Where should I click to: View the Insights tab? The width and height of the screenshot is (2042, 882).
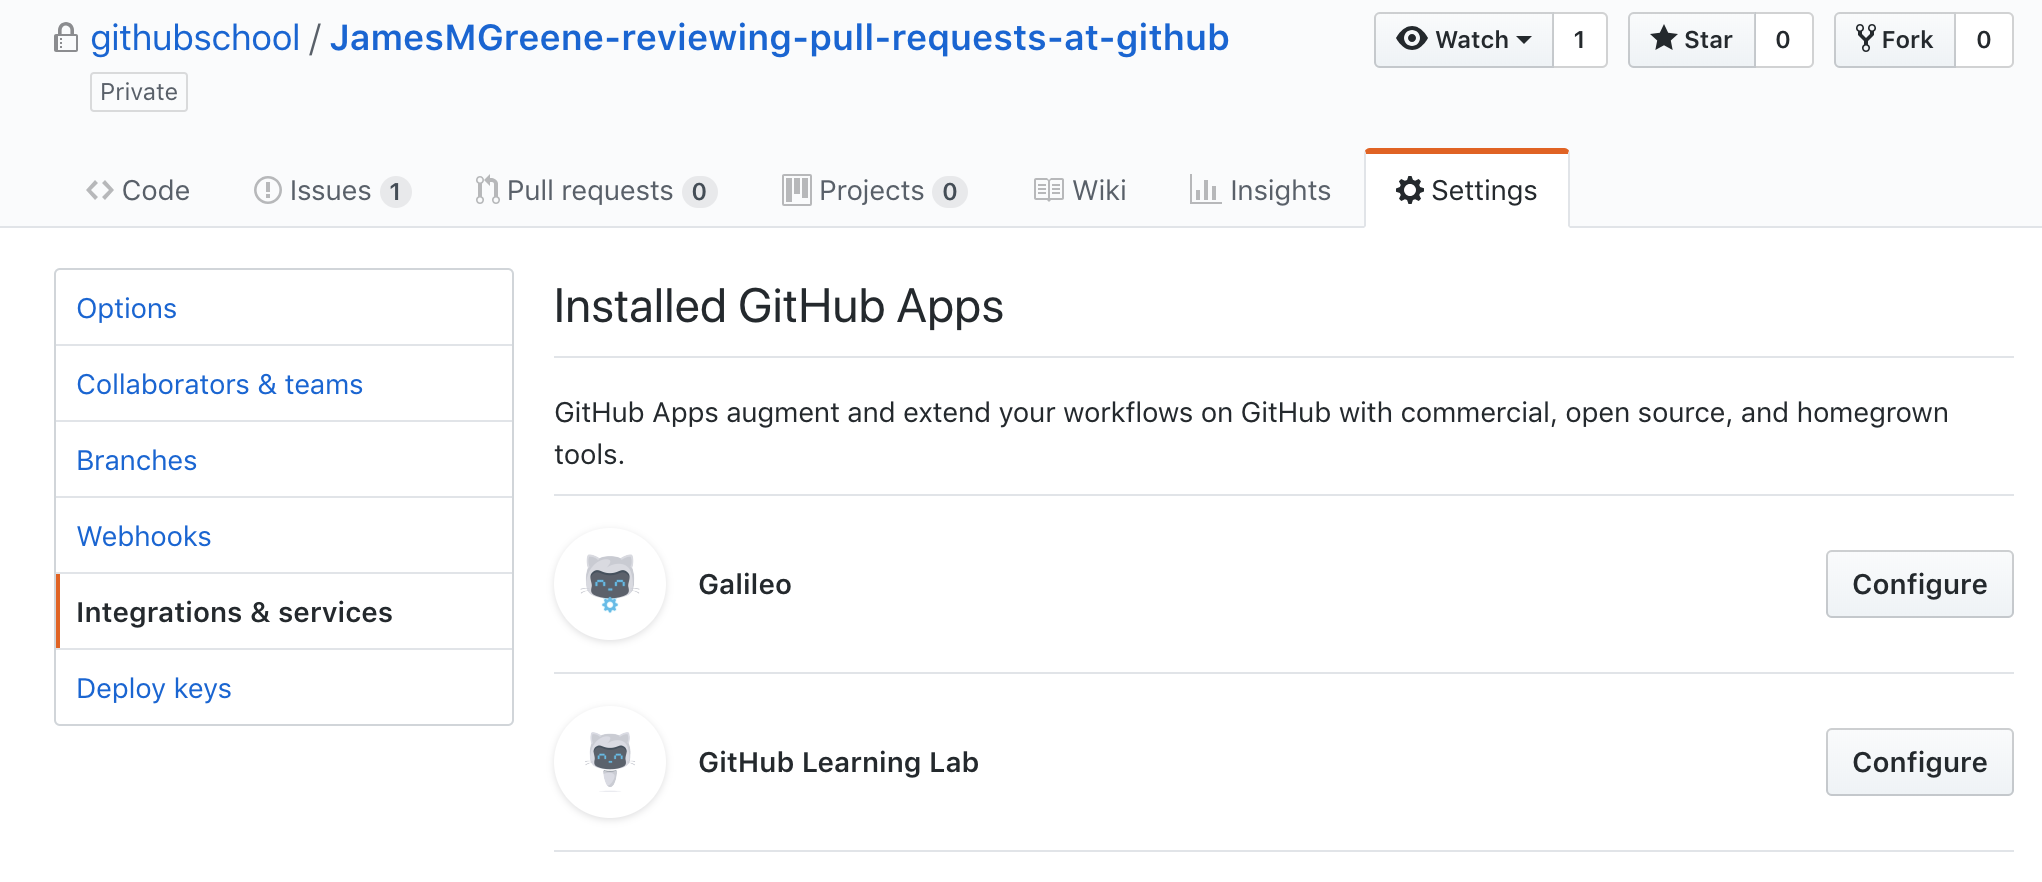point(1260,190)
